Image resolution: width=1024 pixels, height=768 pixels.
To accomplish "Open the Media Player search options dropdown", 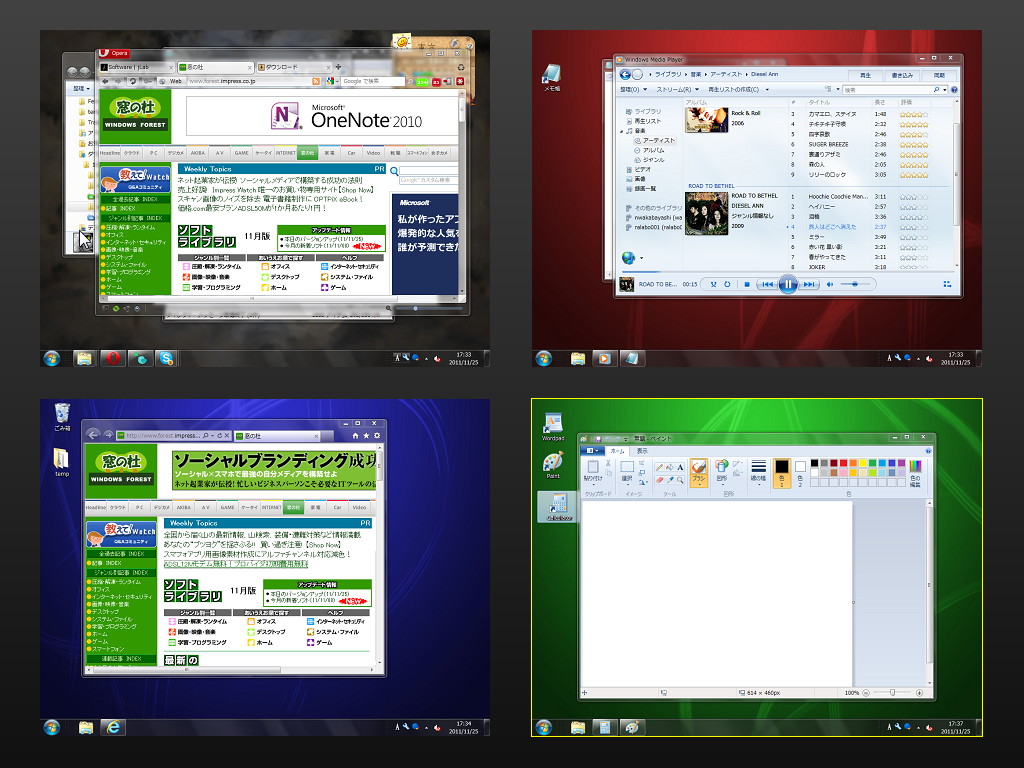I will 944,89.
